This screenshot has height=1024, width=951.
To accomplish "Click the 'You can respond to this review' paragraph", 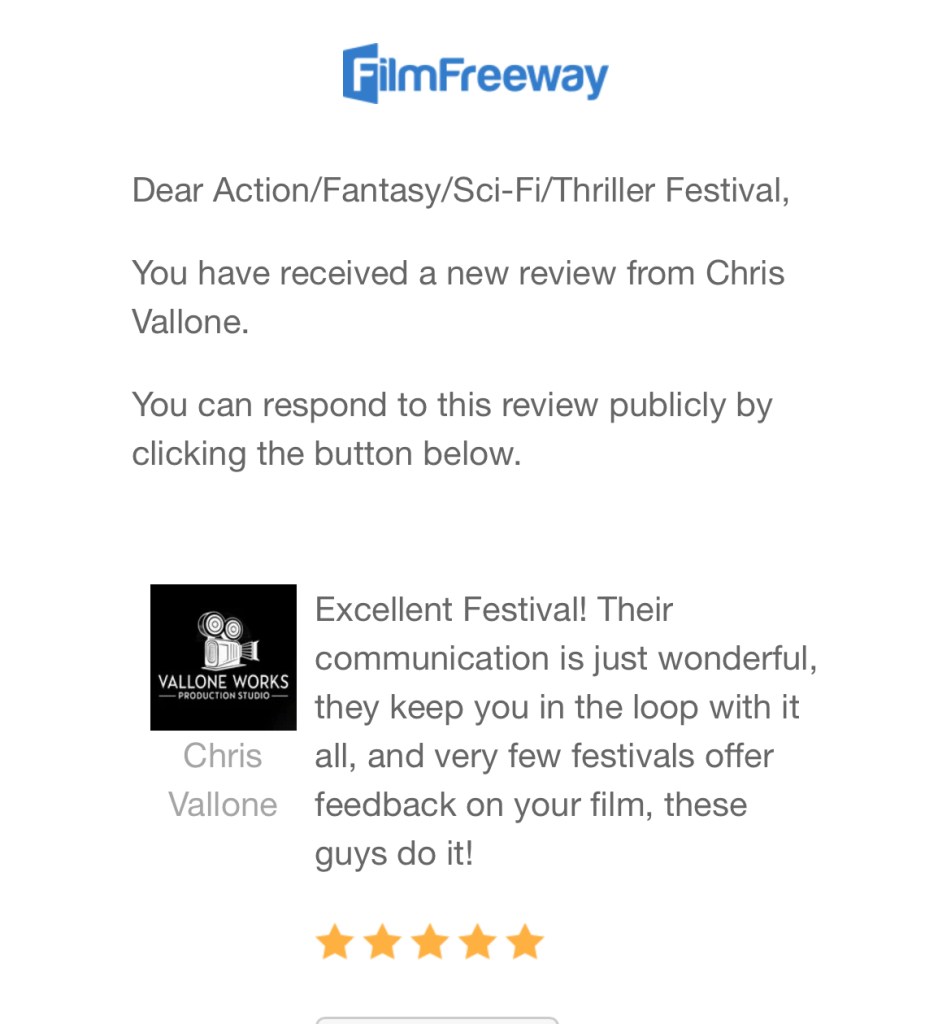I will click(452, 429).
